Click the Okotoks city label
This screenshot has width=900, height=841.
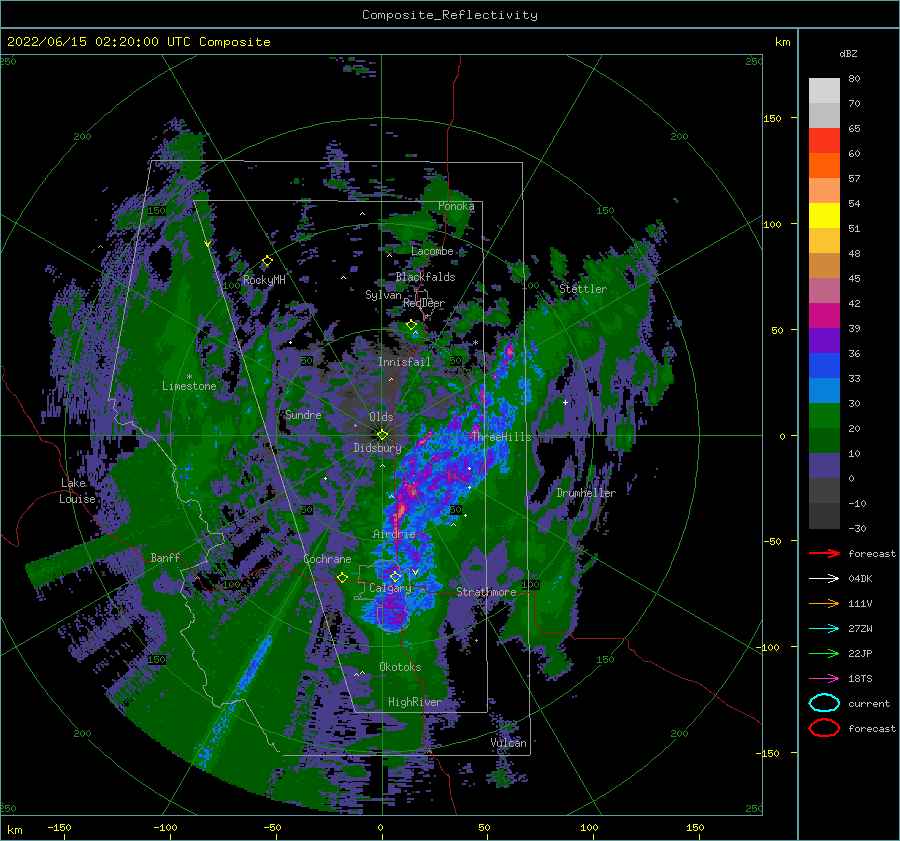(400, 667)
